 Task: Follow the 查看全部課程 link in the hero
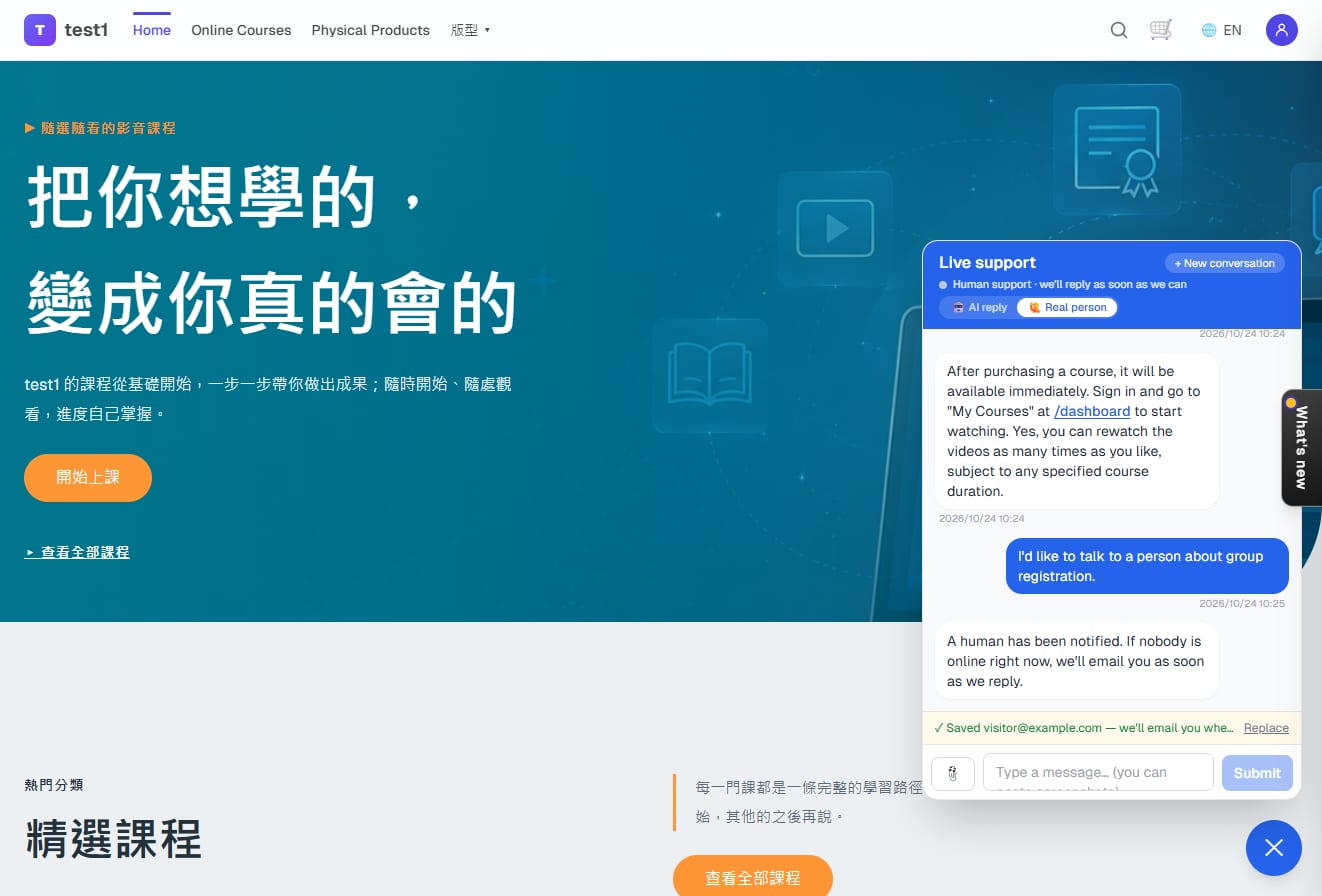77,552
